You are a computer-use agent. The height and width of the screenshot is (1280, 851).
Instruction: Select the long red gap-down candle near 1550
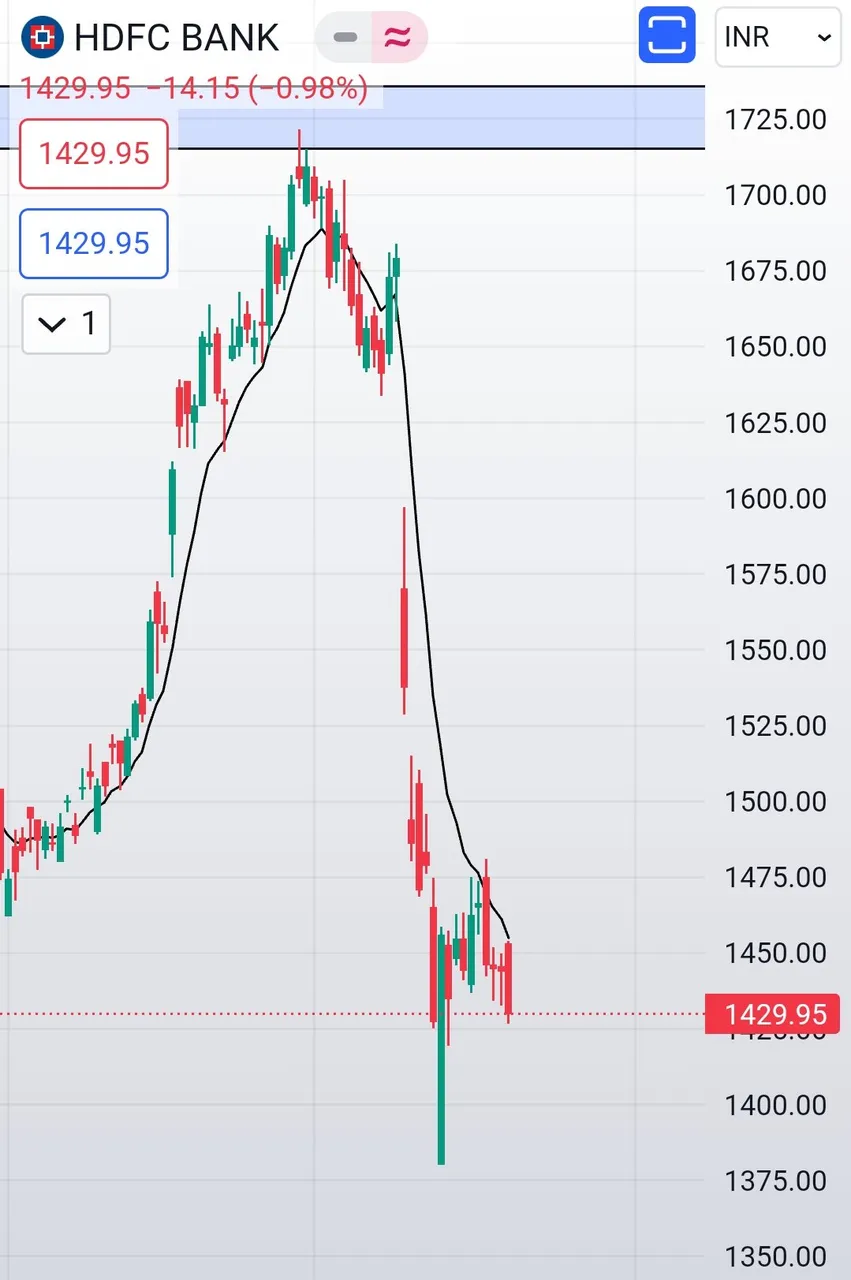tap(404, 637)
